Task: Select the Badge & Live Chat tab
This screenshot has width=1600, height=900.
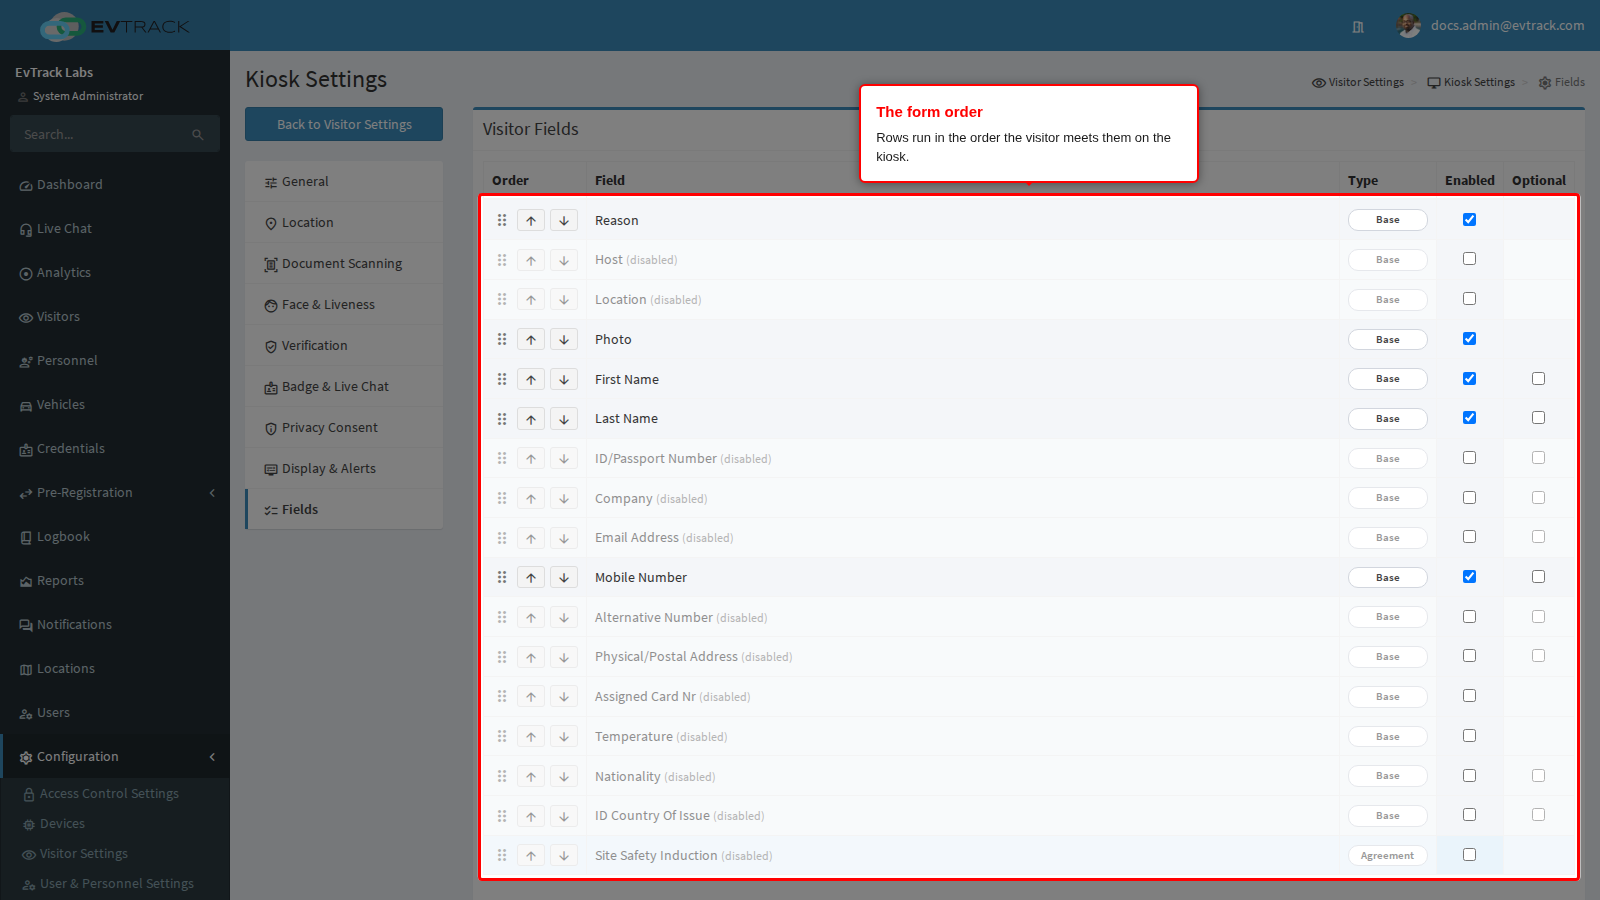Action: (x=344, y=387)
